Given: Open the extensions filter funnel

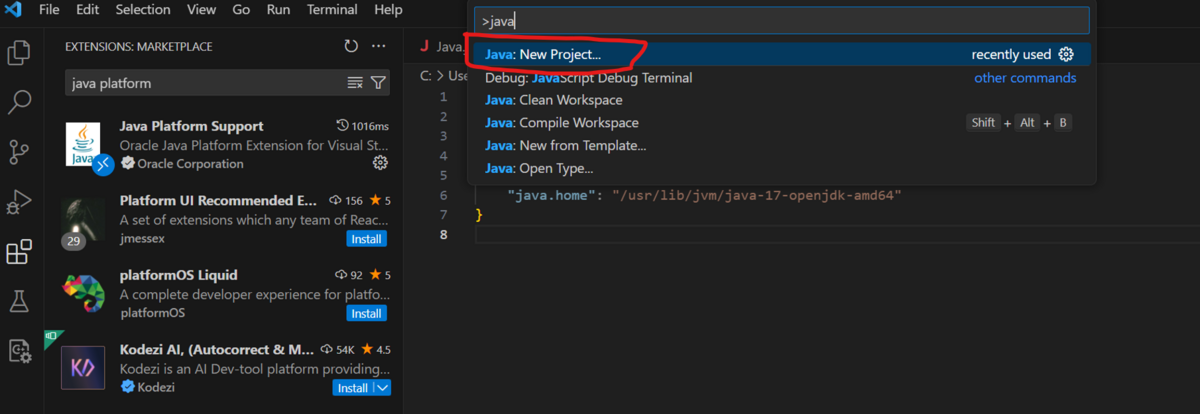Looking at the screenshot, I should point(378,83).
